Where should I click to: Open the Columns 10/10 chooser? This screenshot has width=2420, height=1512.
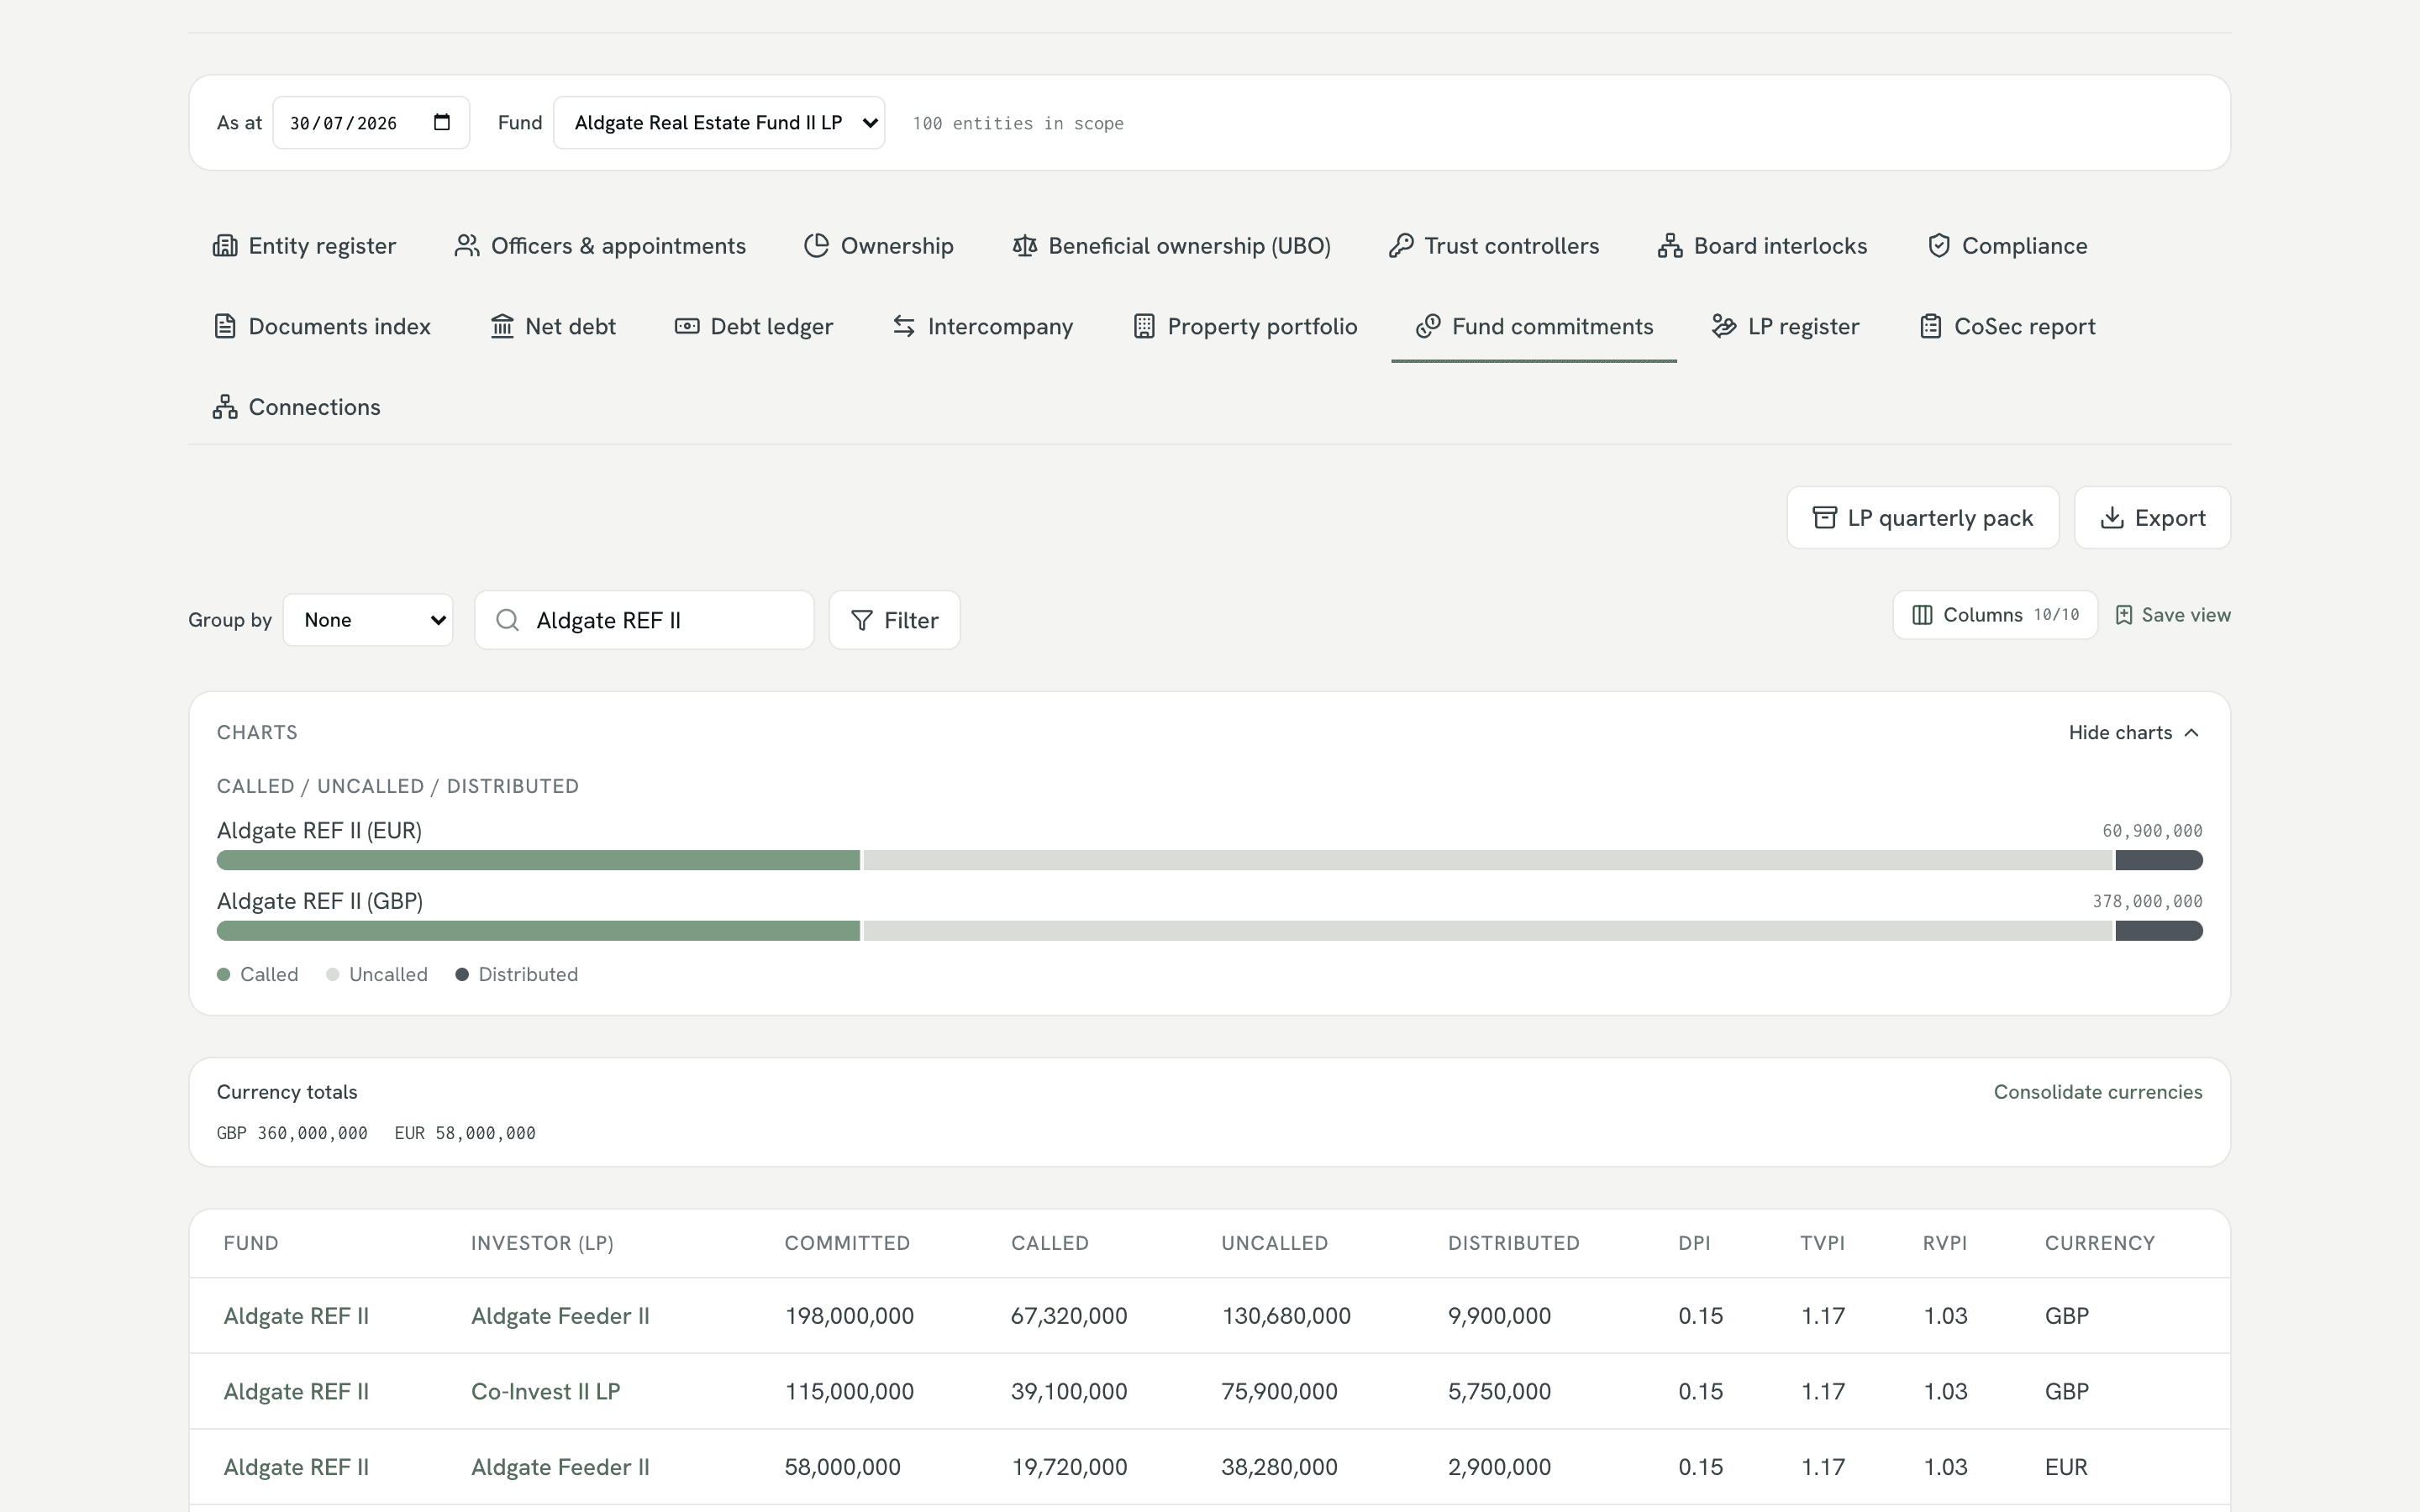[x=1995, y=615]
